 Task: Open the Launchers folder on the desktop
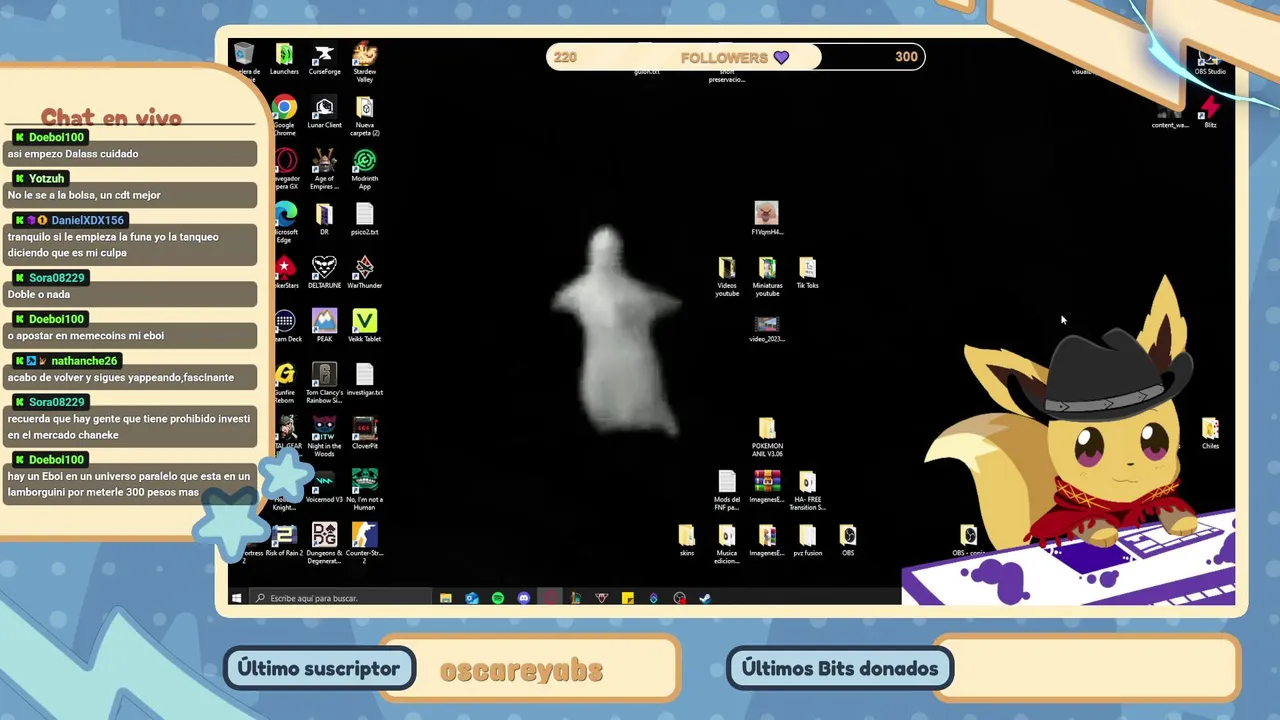pyautogui.click(x=284, y=60)
